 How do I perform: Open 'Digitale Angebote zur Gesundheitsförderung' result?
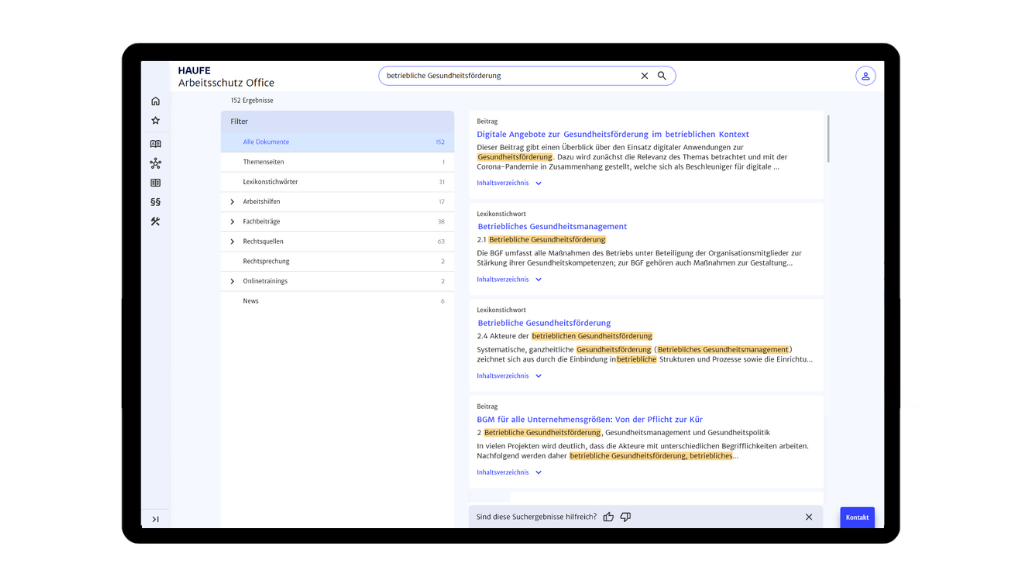click(612, 134)
